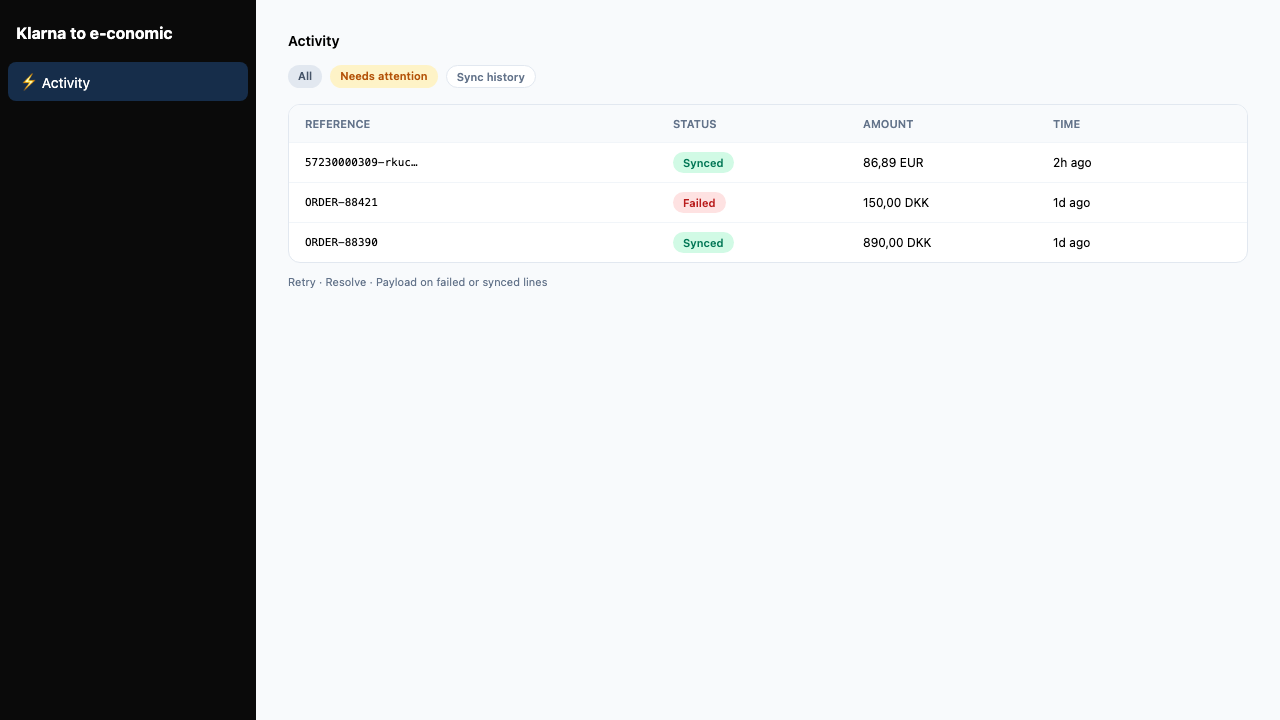
Task: Click the Retry · Resolve · Payload hint
Action: (x=418, y=282)
